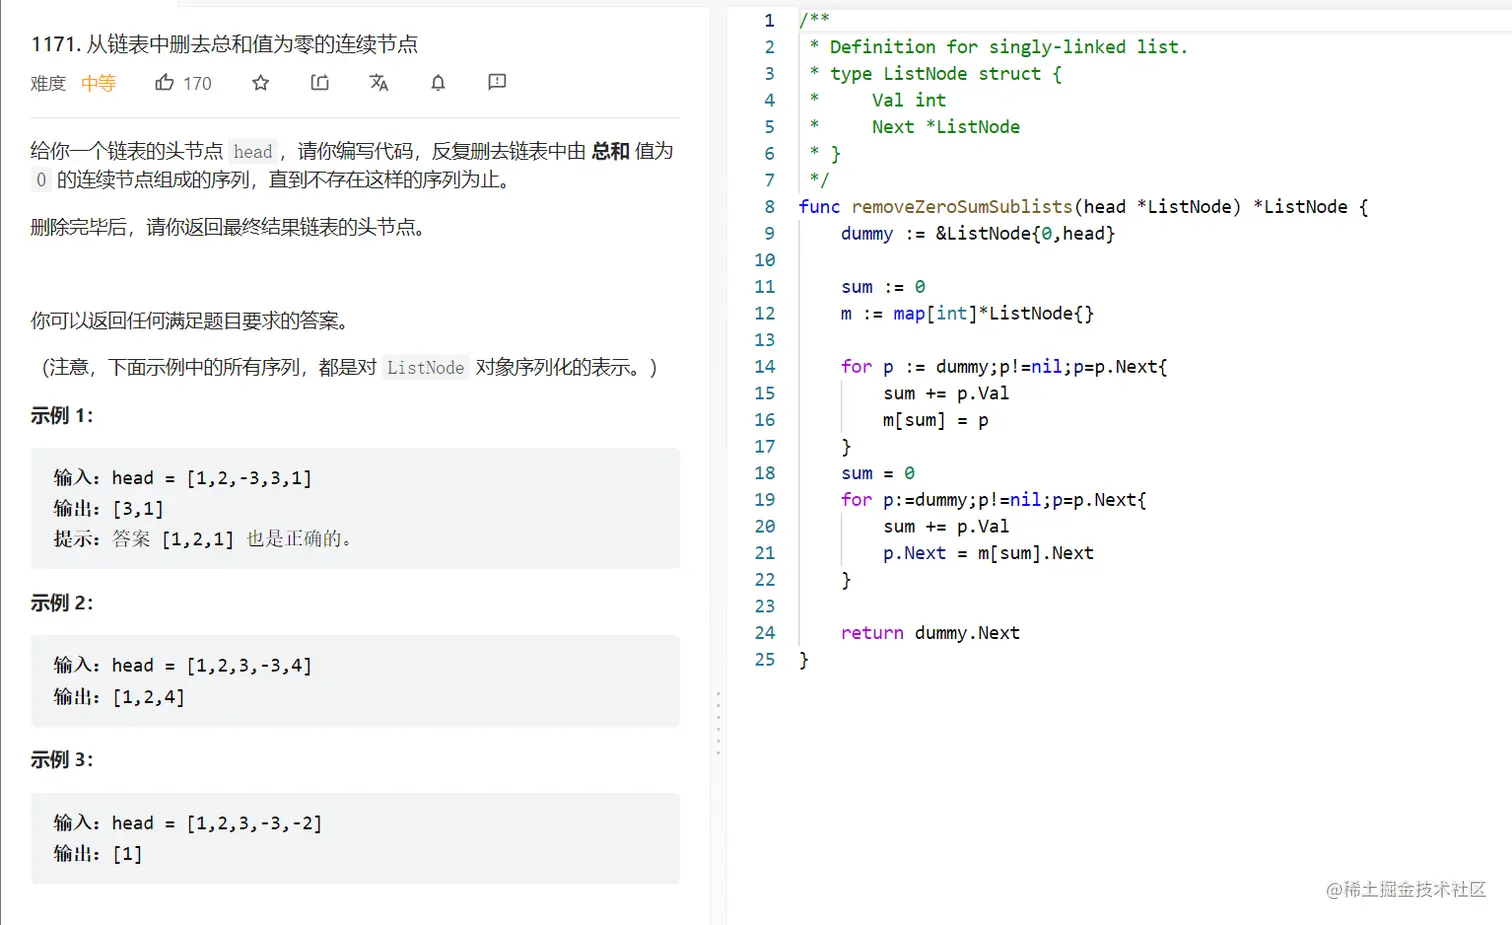Click sentence 删除完毕后，请你返回最终结果链表的头节点

click(231, 227)
